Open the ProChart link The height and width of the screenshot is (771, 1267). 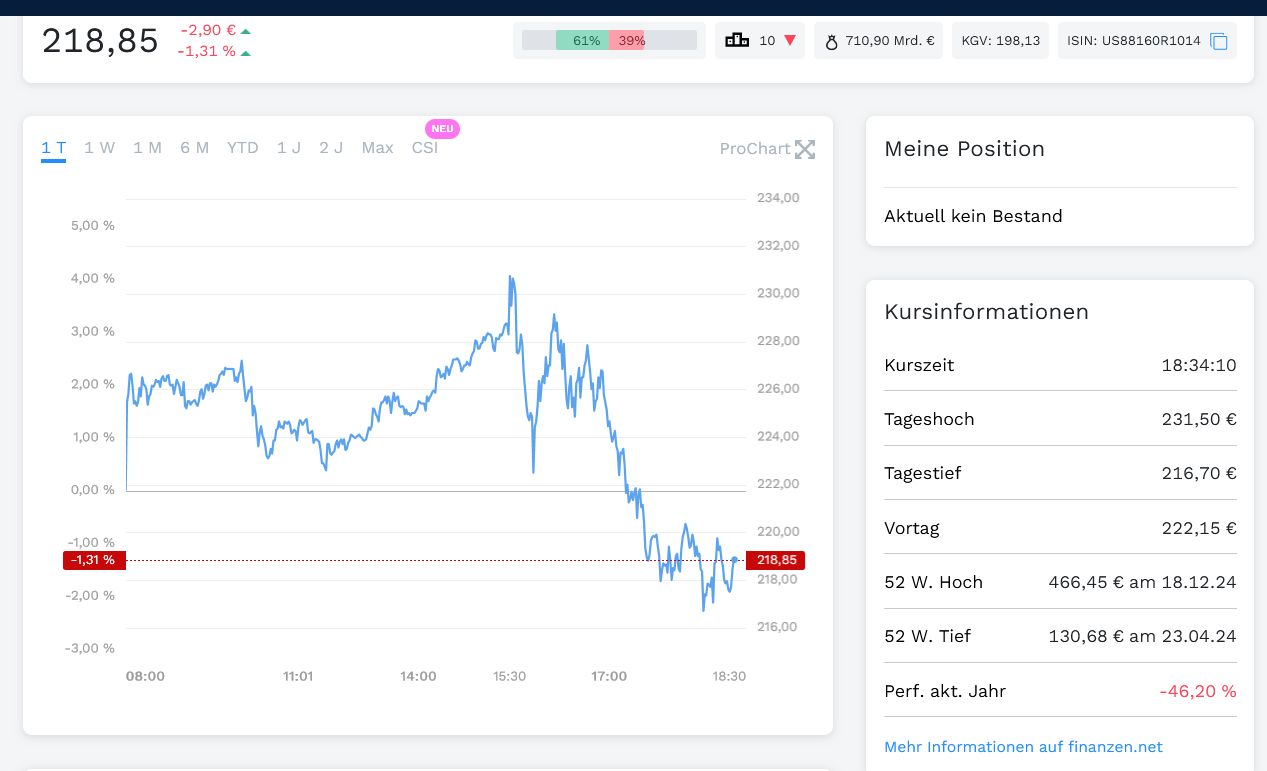(754, 149)
